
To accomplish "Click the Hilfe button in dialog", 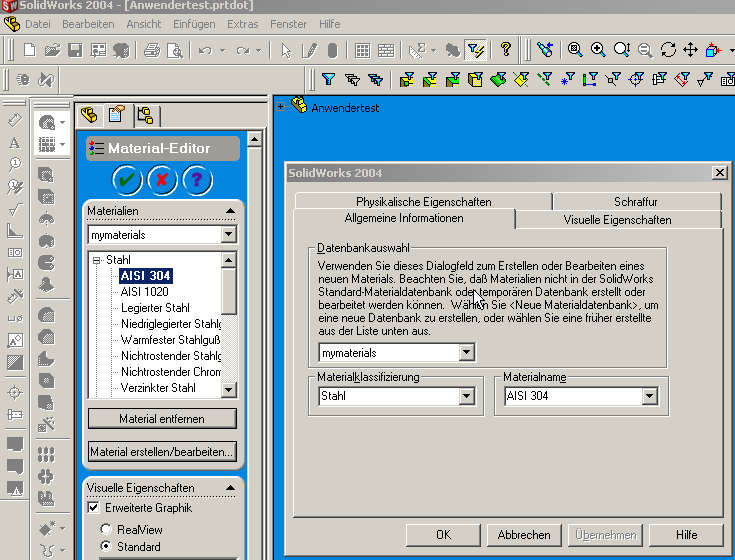I will (x=686, y=535).
